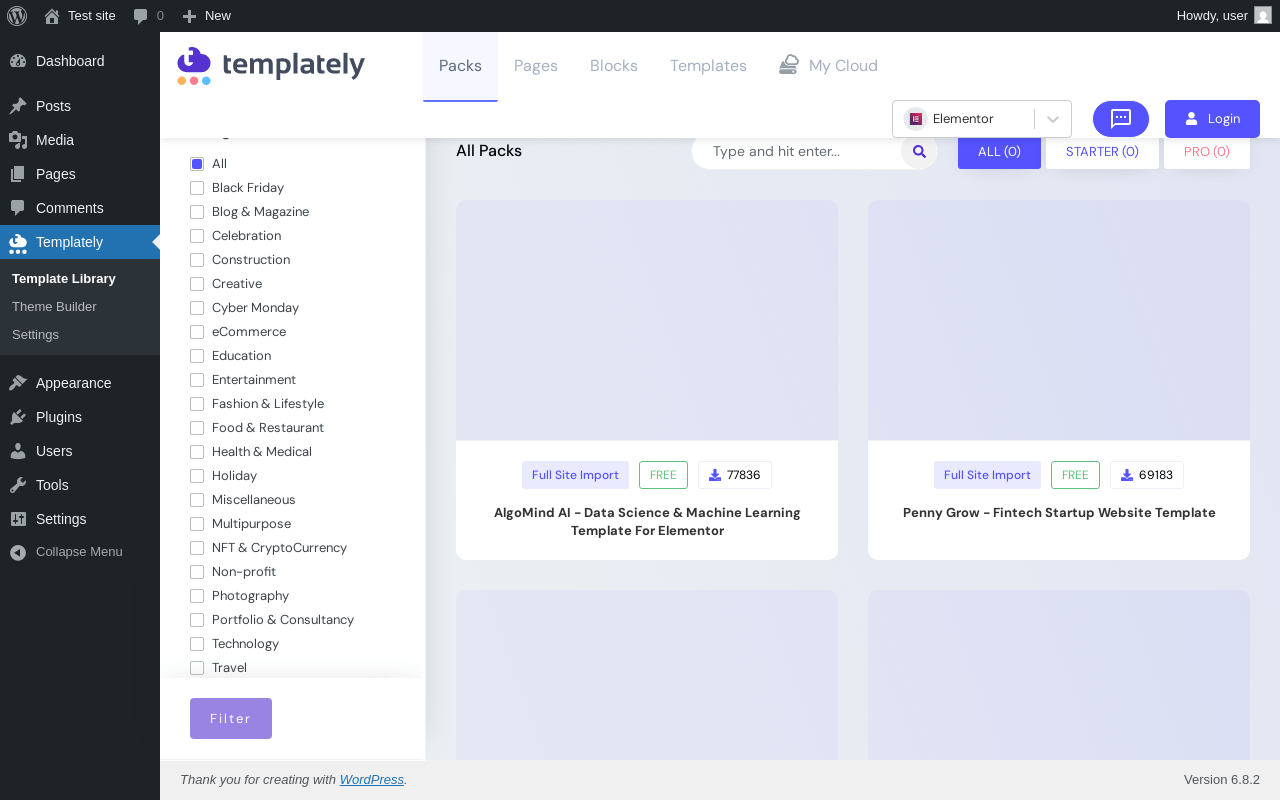Open Penny Grow pack thumbnail

1059,320
